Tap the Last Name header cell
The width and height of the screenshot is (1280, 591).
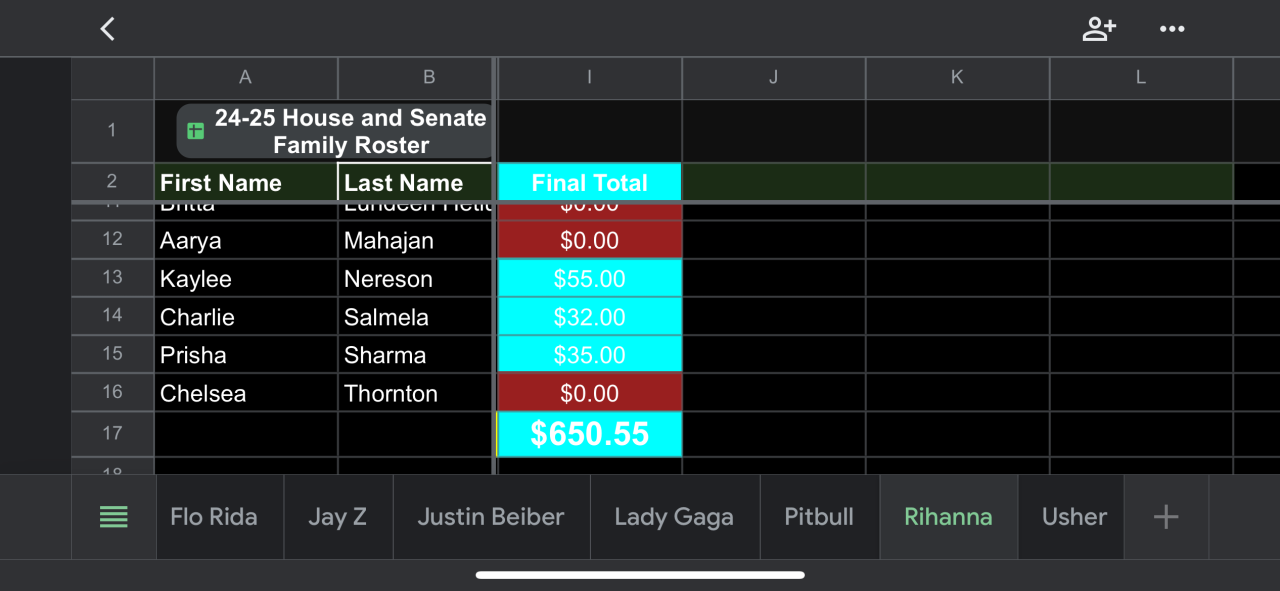click(x=415, y=183)
